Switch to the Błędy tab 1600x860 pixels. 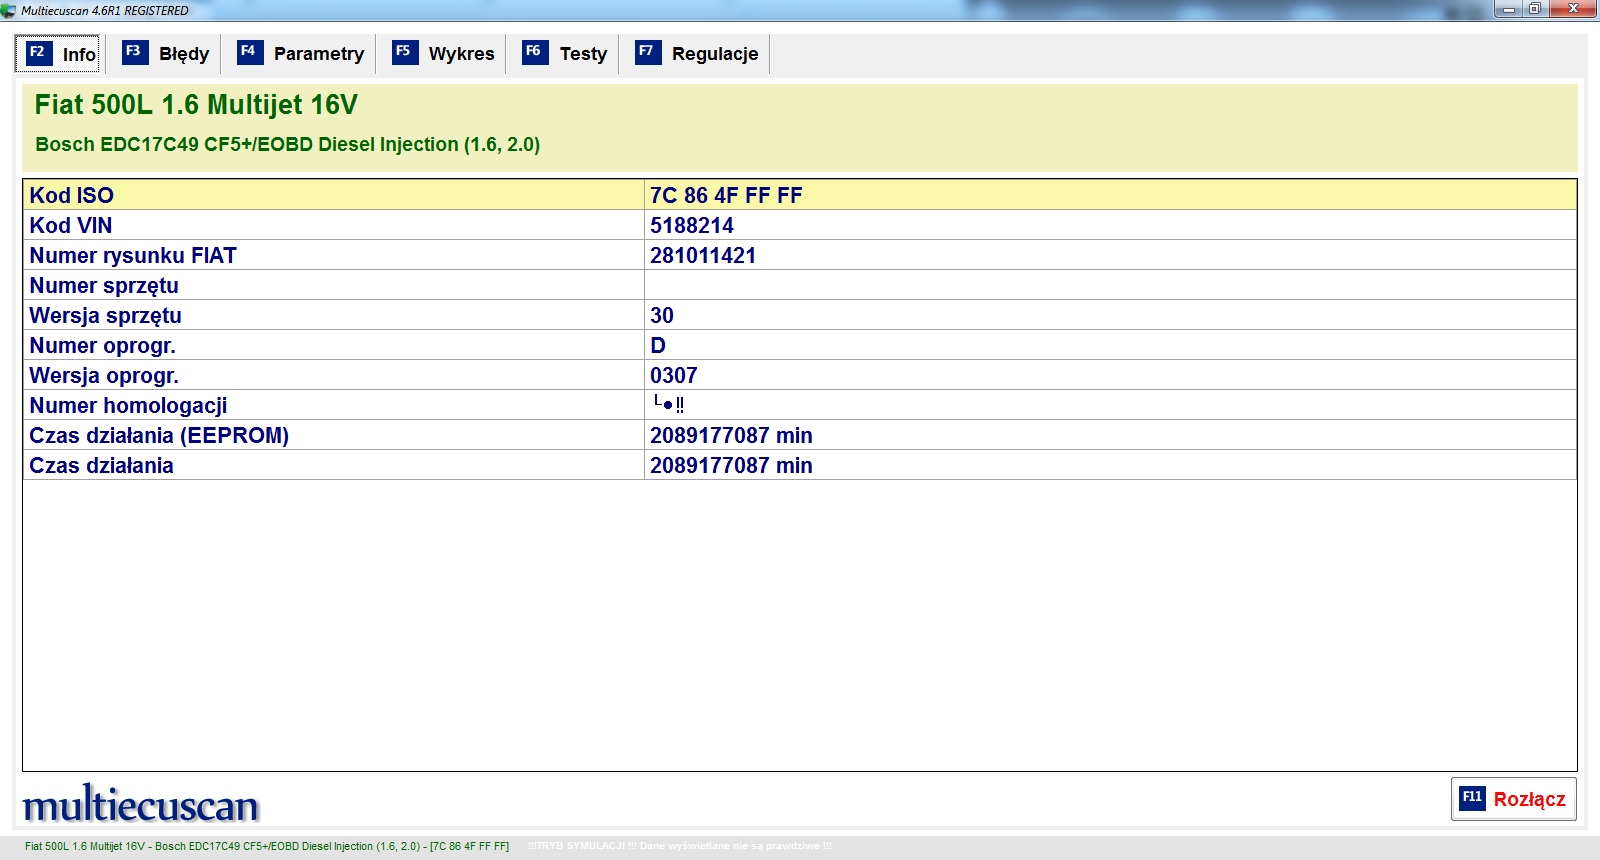pos(166,54)
